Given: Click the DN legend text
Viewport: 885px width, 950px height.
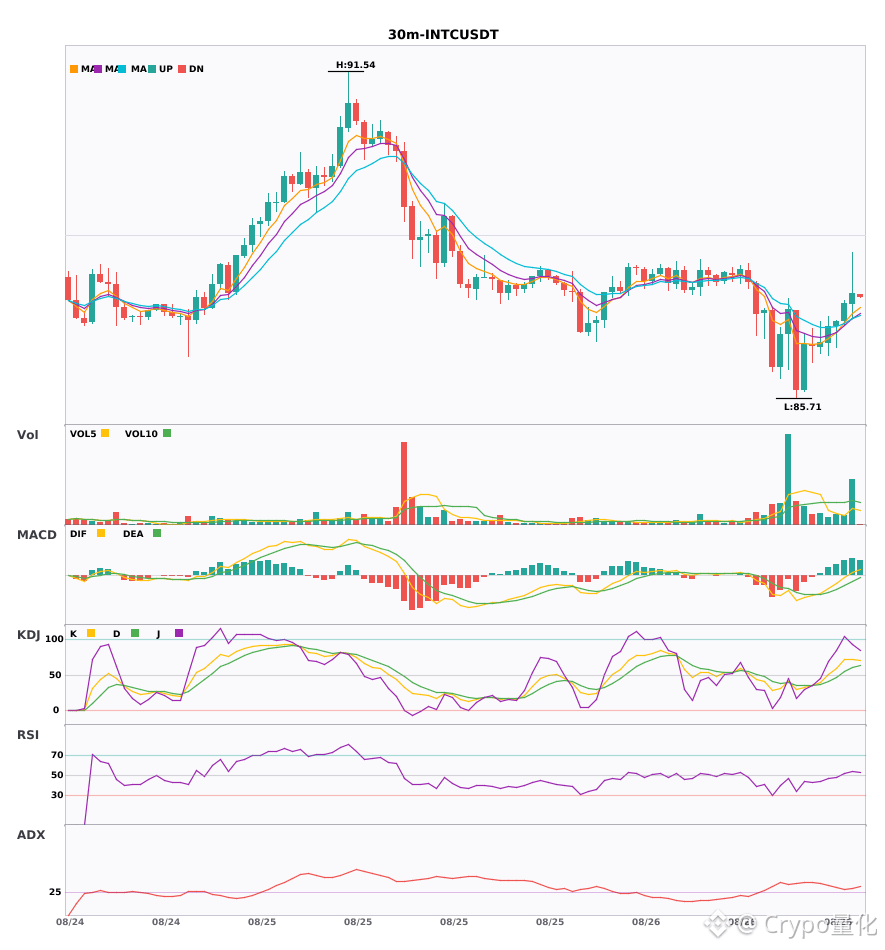Looking at the screenshot, I should coord(196,69).
